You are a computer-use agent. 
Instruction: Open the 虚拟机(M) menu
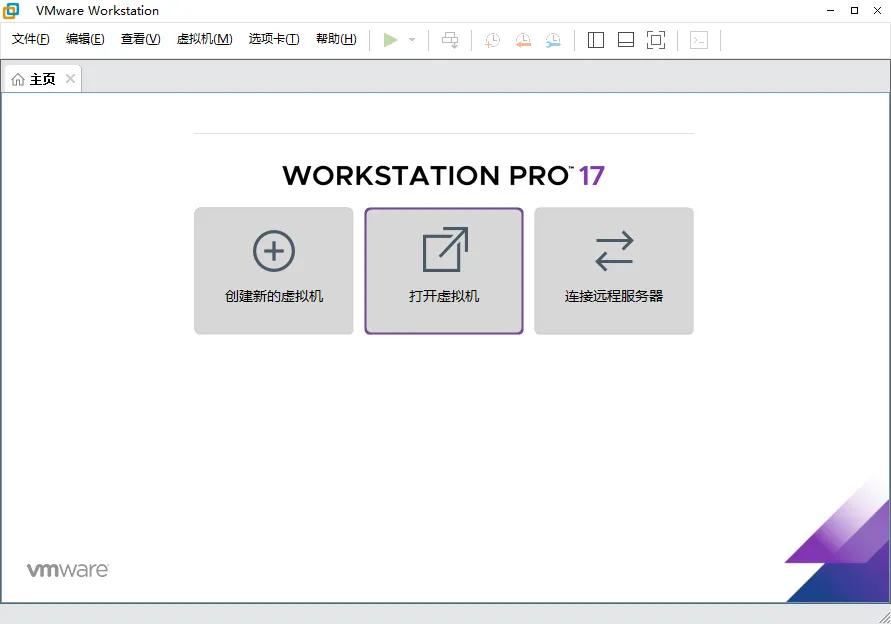[x=205, y=39]
